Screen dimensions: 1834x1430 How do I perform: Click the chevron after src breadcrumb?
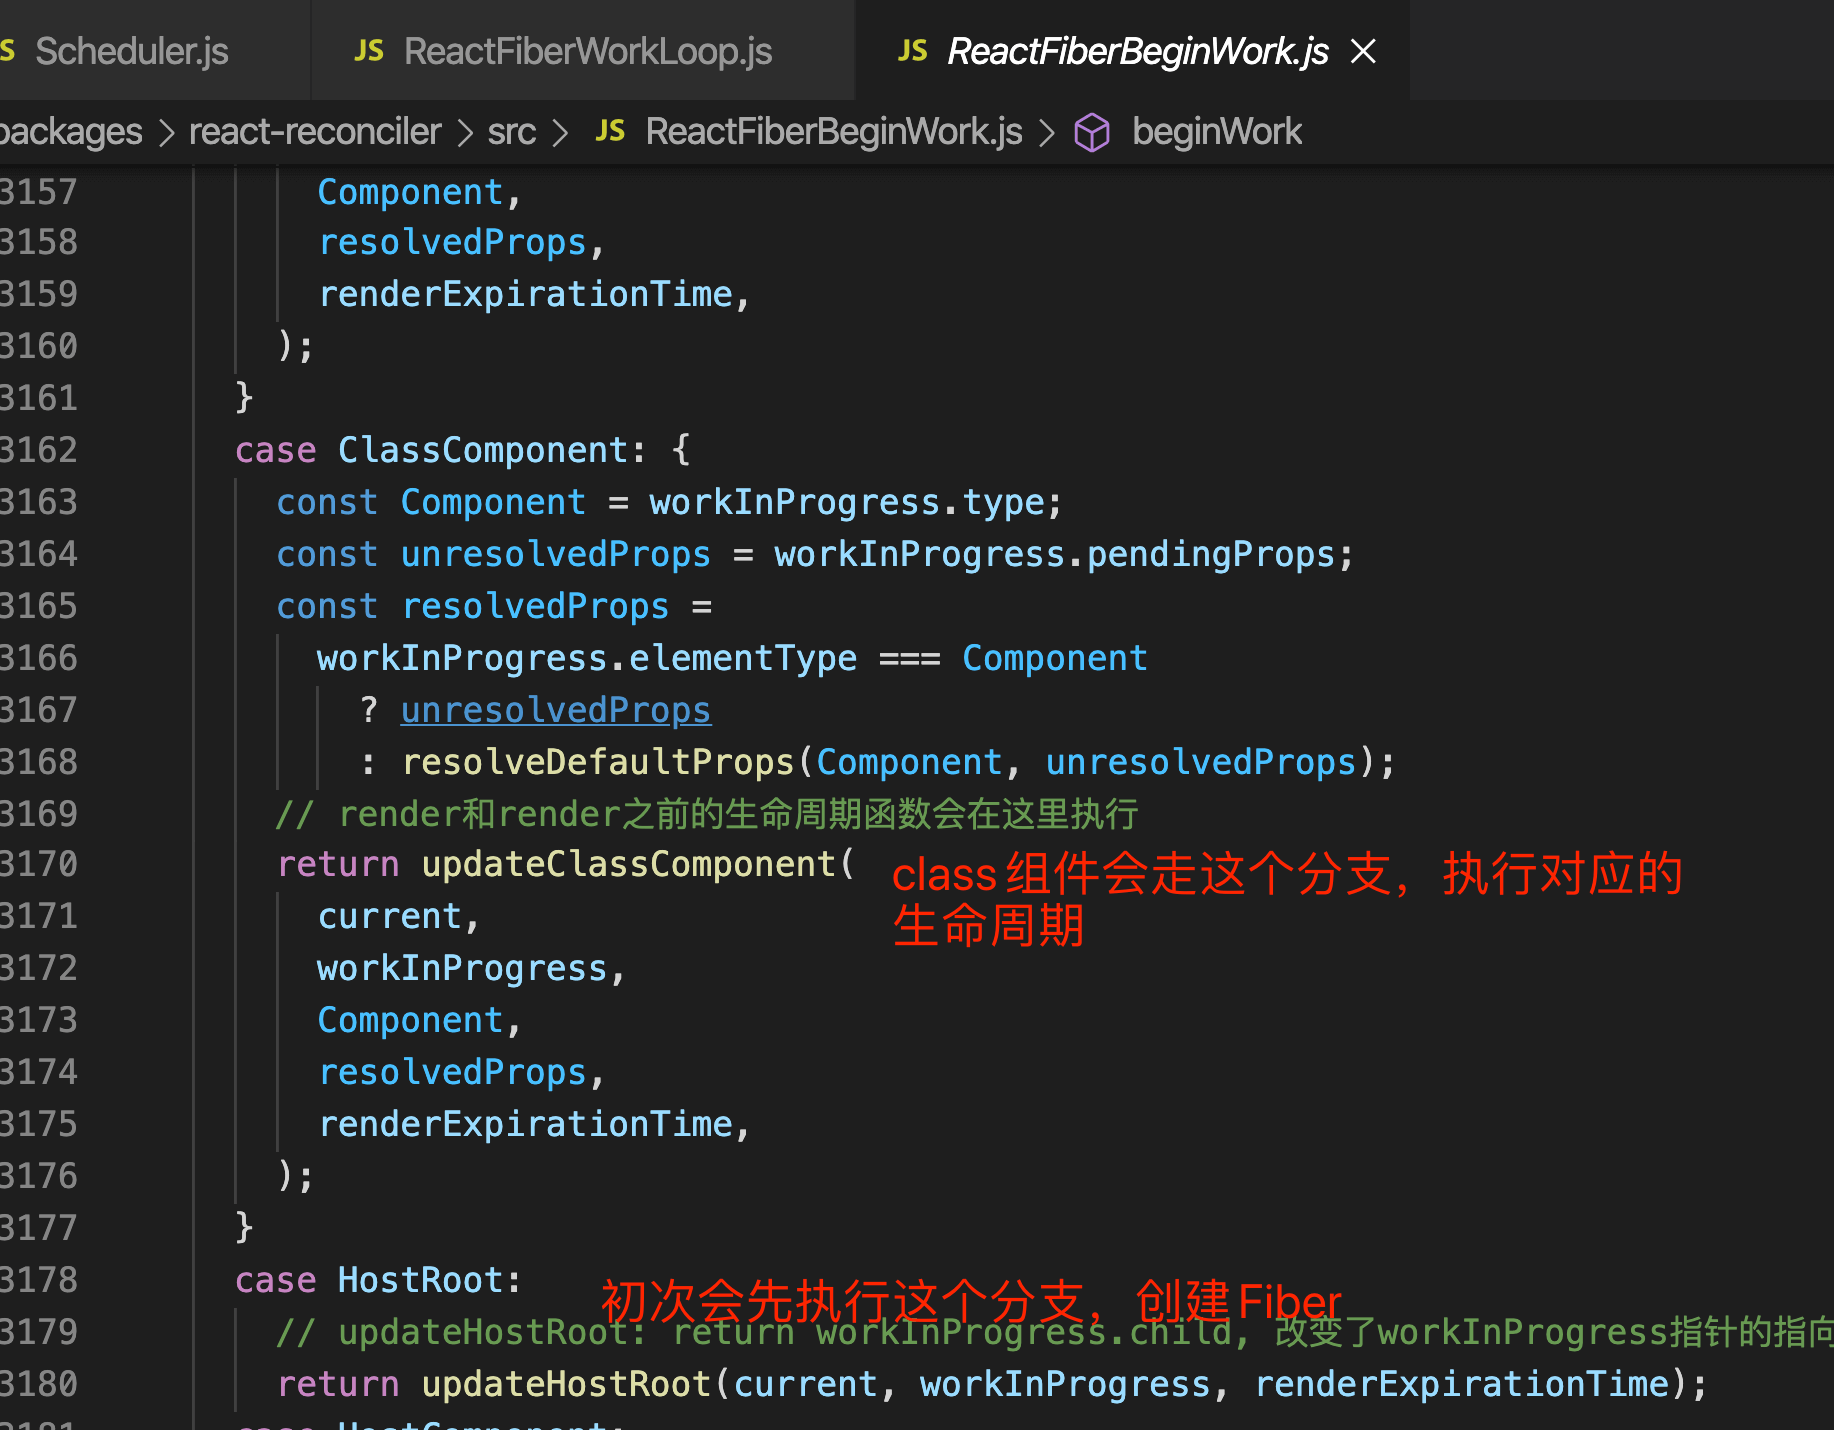point(560,132)
